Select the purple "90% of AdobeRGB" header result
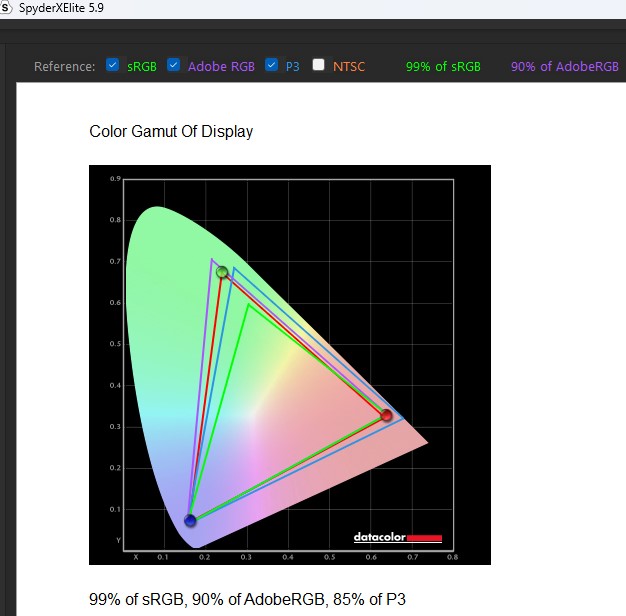Image resolution: width=626 pixels, height=616 pixels. [564, 67]
